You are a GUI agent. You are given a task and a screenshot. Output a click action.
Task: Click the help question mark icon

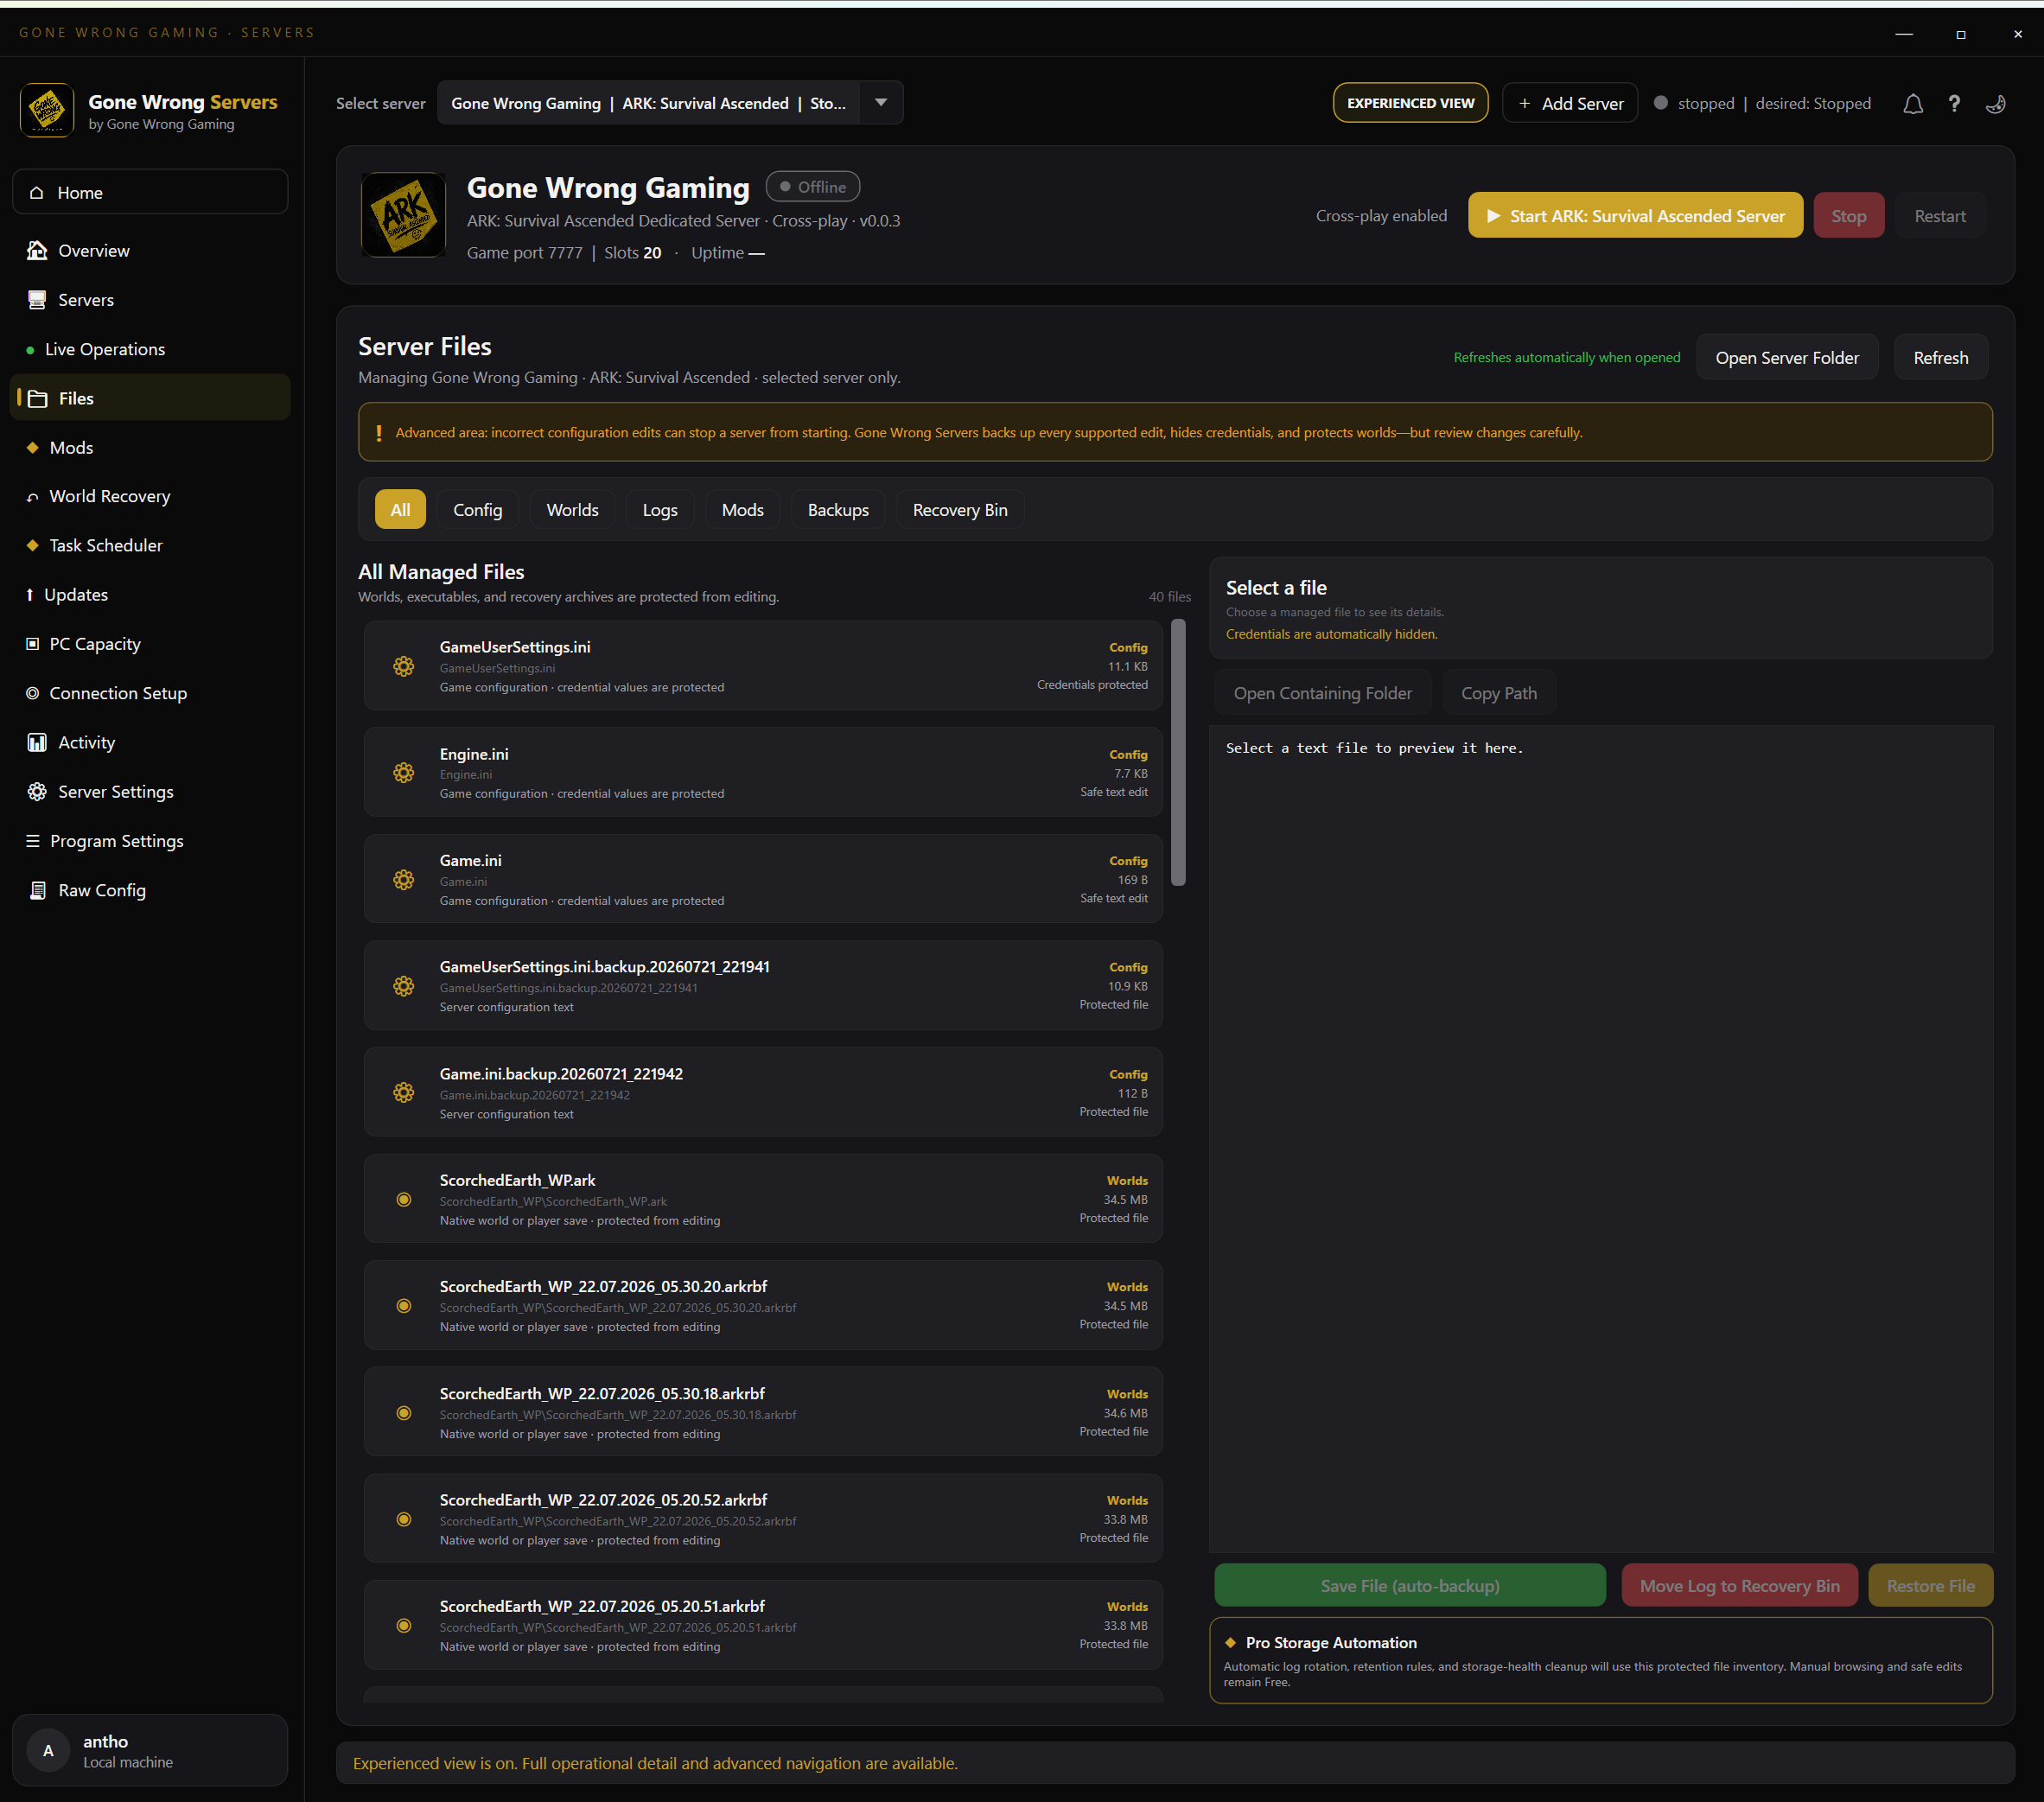tap(1954, 103)
